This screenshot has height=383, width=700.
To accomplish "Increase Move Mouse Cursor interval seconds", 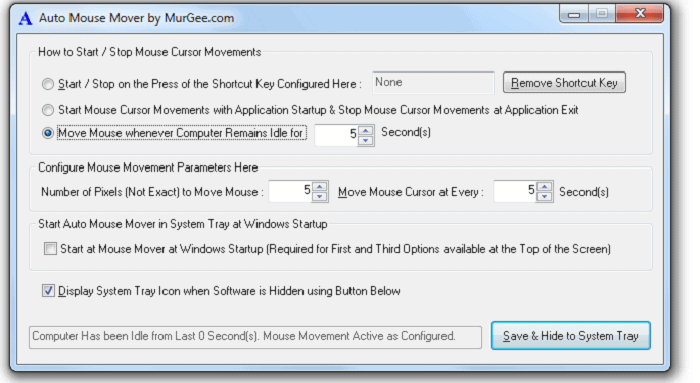I will coord(544,187).
